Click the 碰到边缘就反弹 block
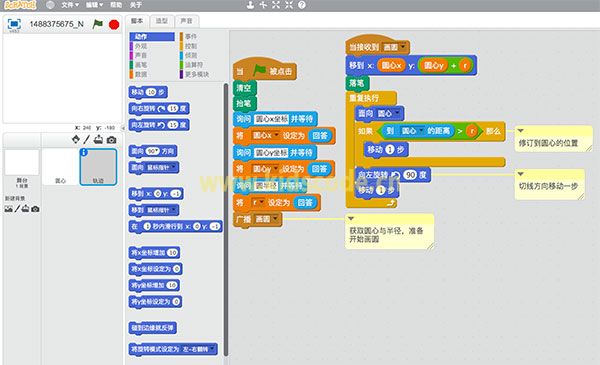This screenshot has width=600, height=365. click(153, 328)
